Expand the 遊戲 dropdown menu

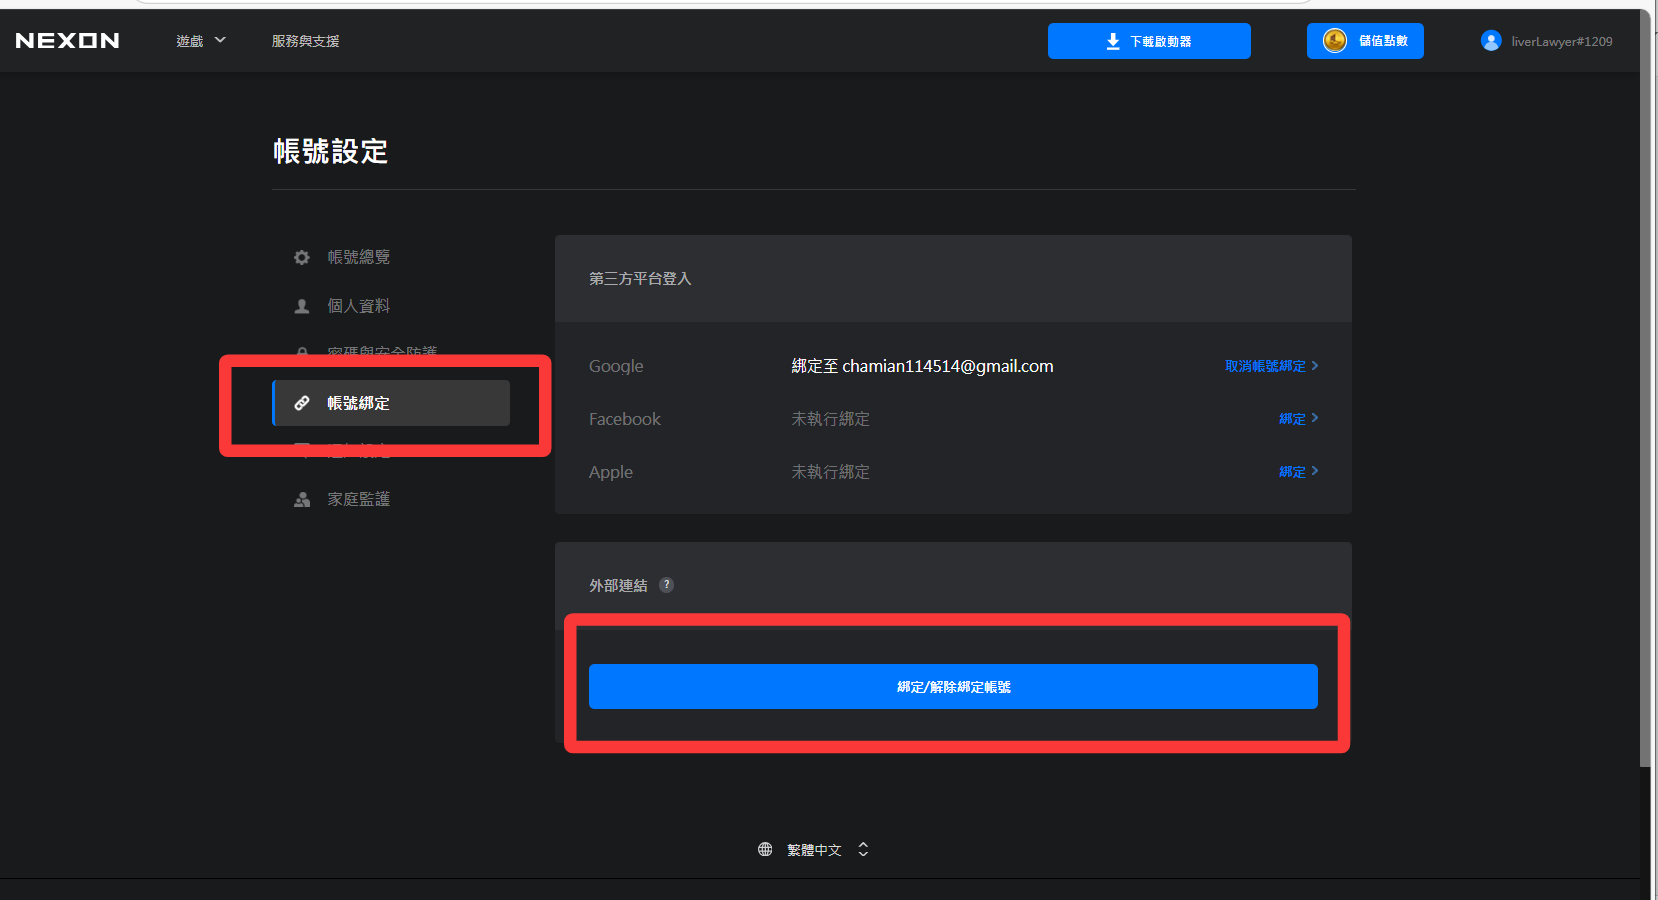[x=200, y=41]
